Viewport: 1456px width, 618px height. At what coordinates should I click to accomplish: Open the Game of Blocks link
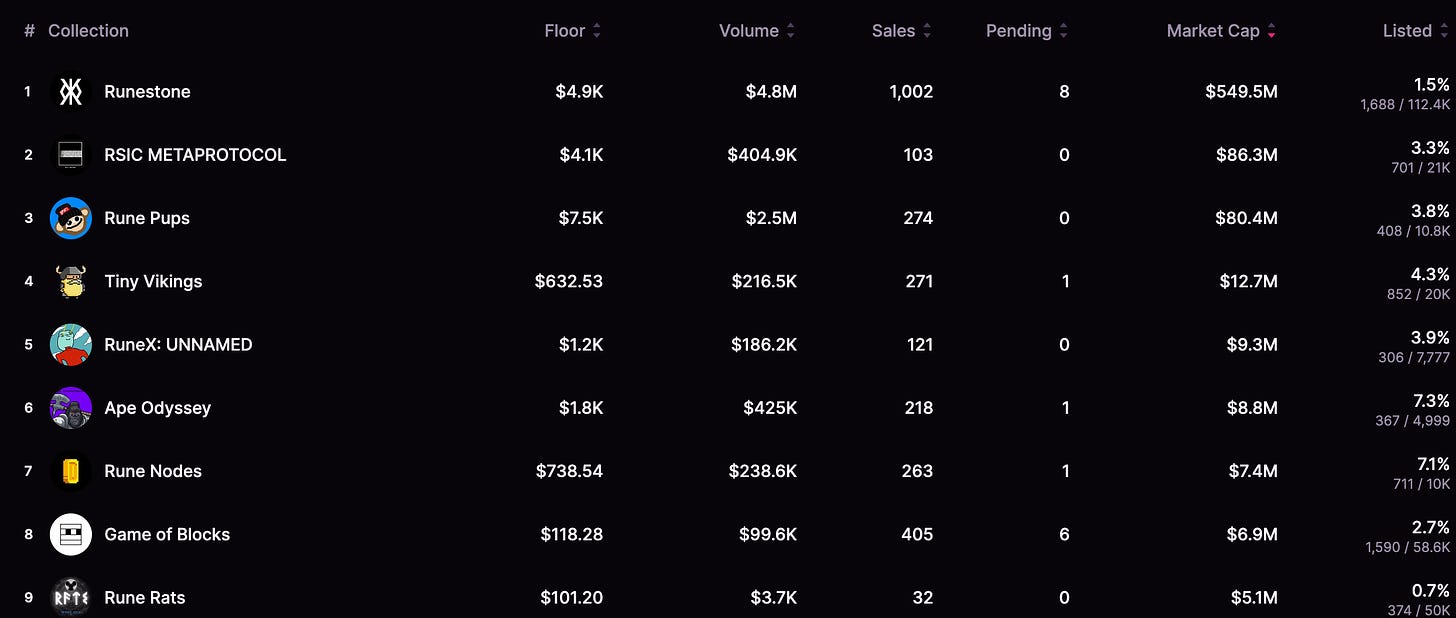click(x=167, y=534)
